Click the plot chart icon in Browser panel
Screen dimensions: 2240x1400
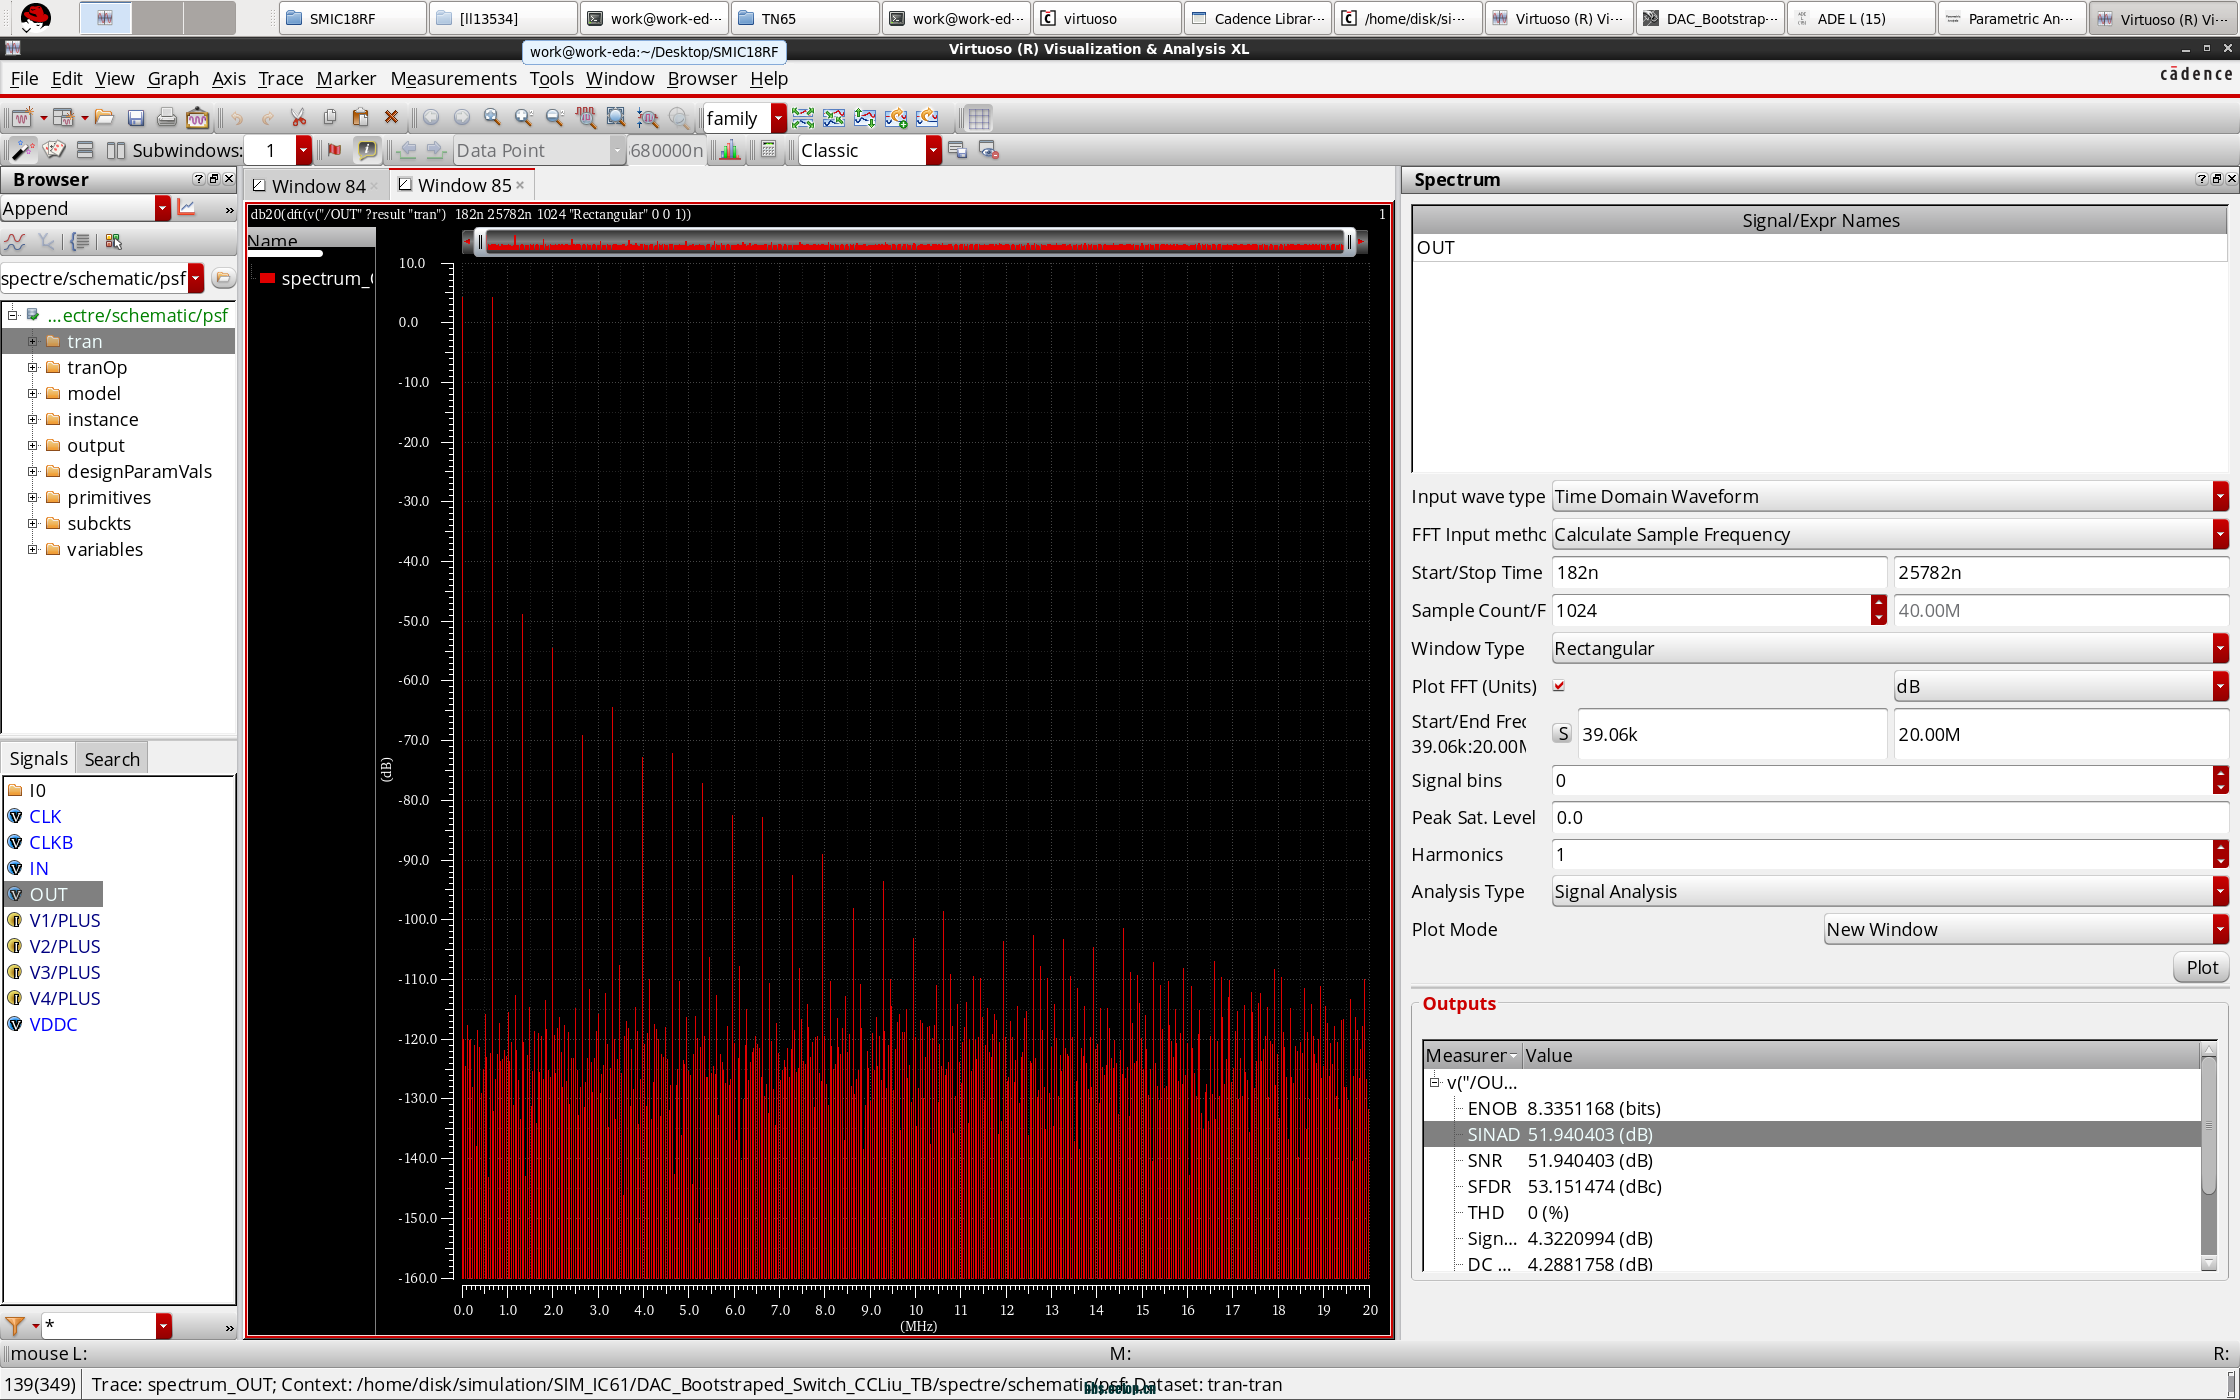coord(186,208)
